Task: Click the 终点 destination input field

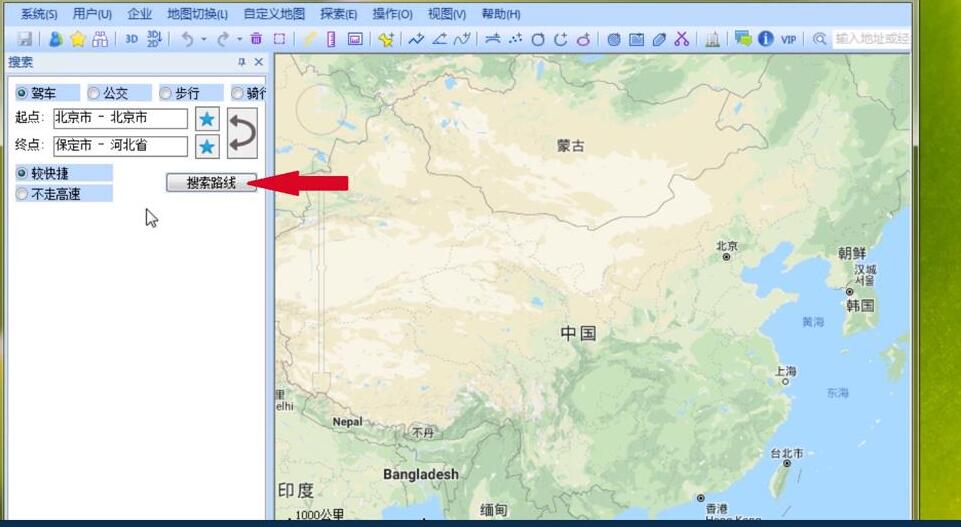Action: [x=120, y=146]
